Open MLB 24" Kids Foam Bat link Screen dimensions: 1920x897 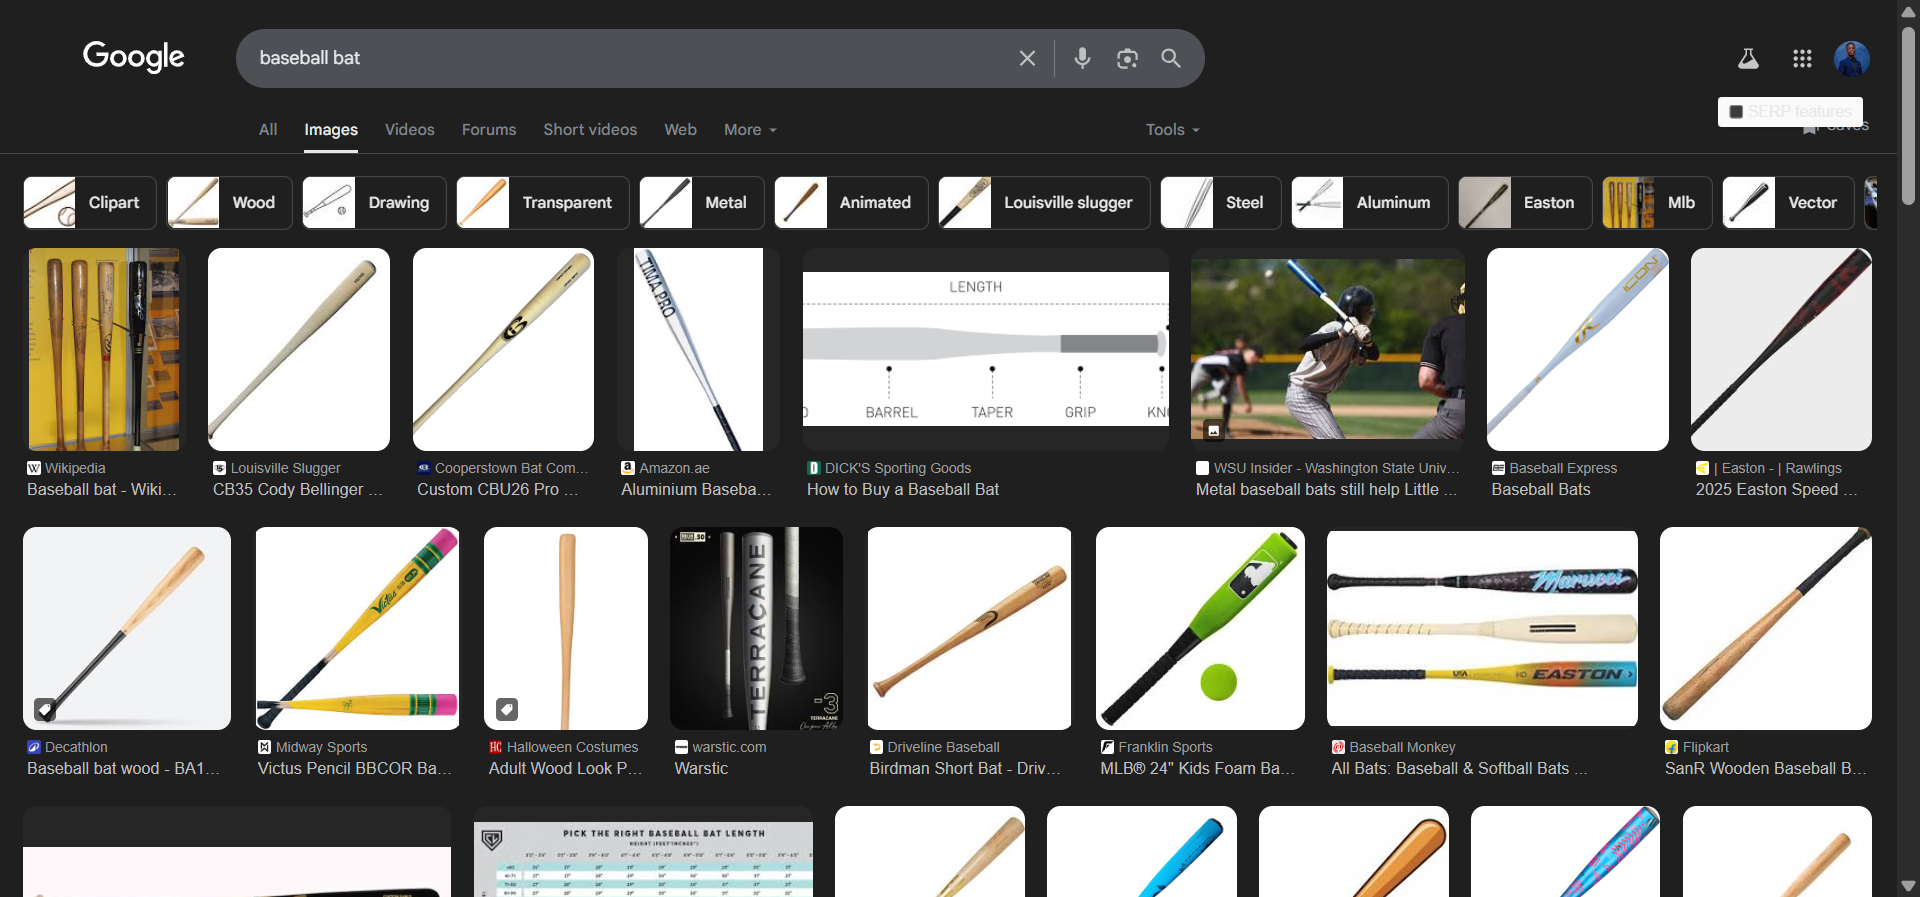[1198, 768]
